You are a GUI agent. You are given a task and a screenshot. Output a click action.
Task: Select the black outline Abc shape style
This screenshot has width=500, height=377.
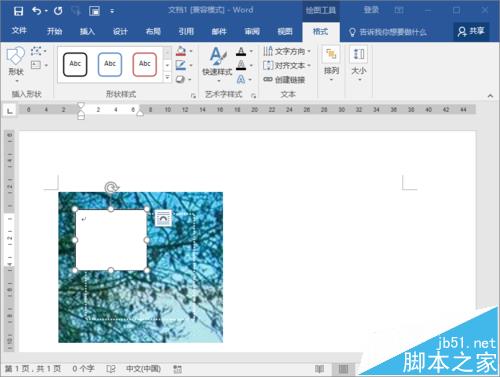click(75, 64)
